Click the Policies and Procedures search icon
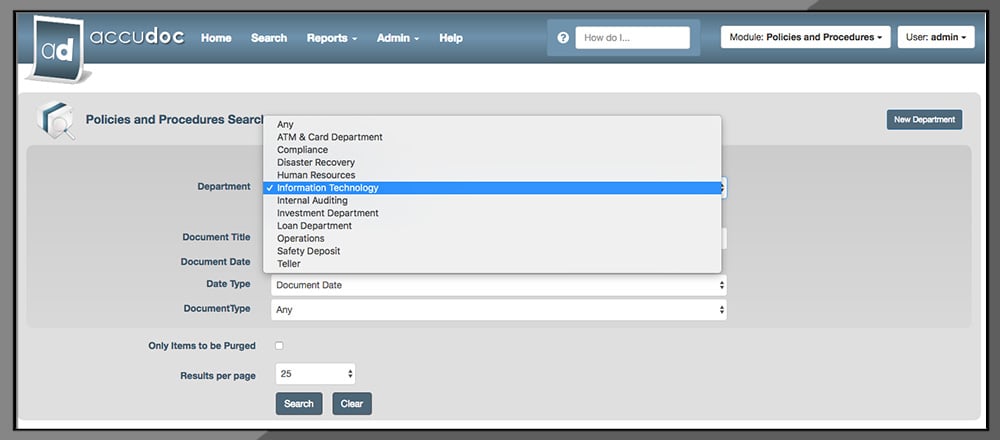 pos(55,121)
